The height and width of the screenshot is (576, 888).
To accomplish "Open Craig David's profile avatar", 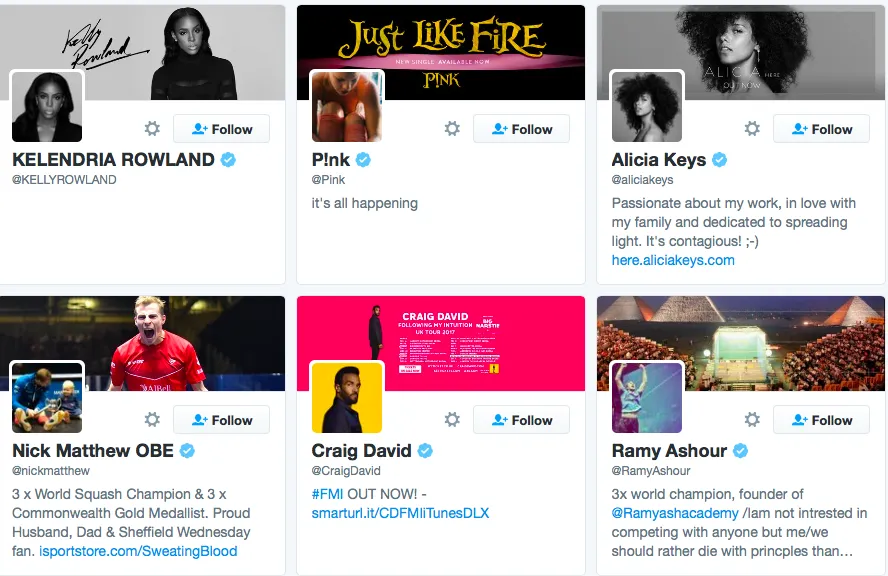I will (347, 398).
